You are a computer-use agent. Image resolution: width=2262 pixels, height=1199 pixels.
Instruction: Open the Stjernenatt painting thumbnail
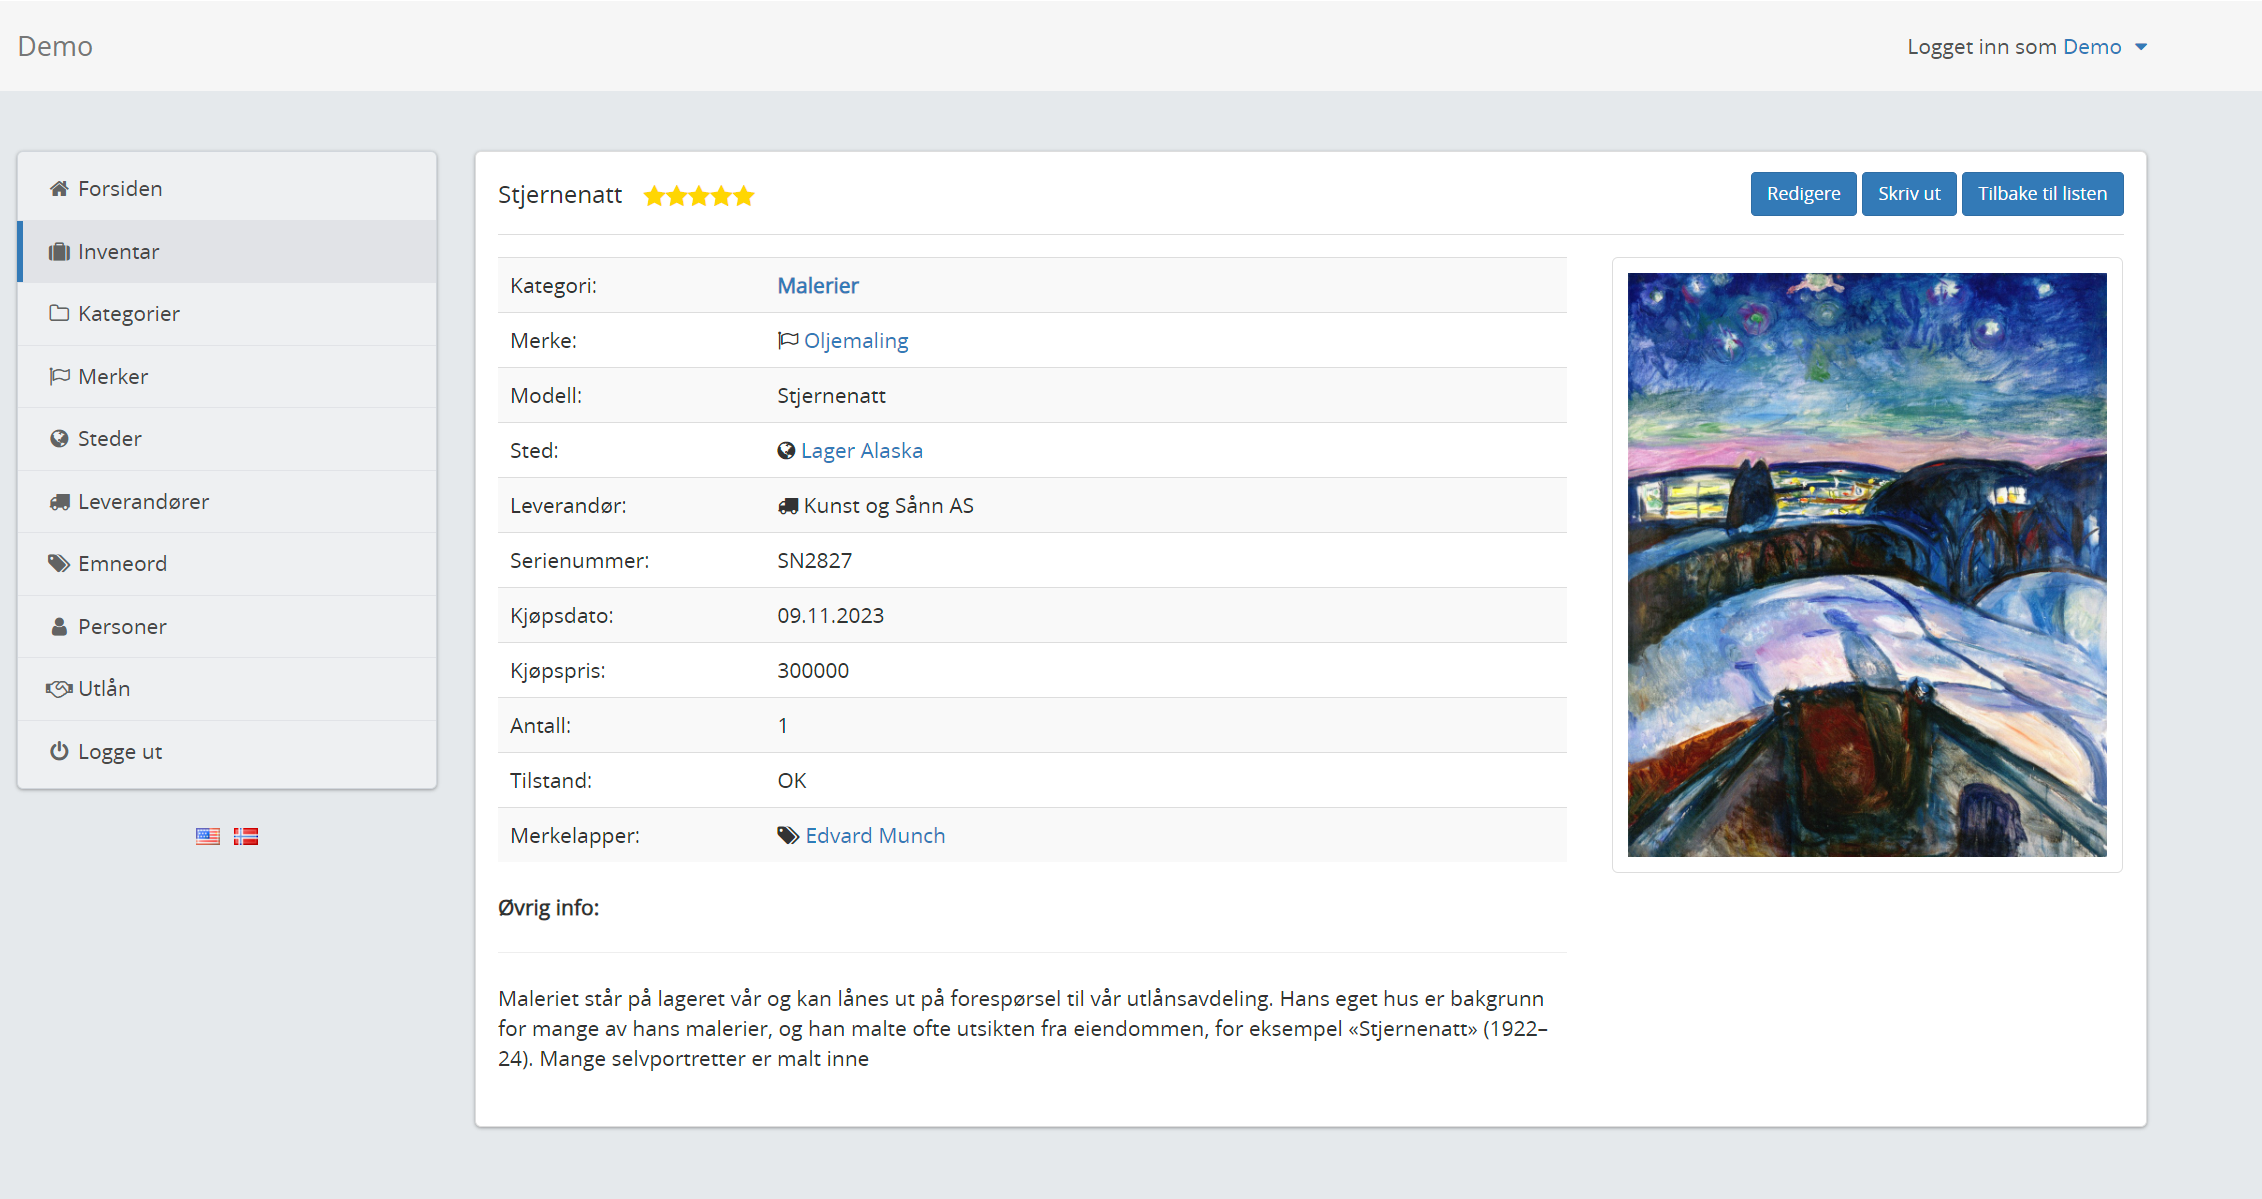[x=1867, y=565]
